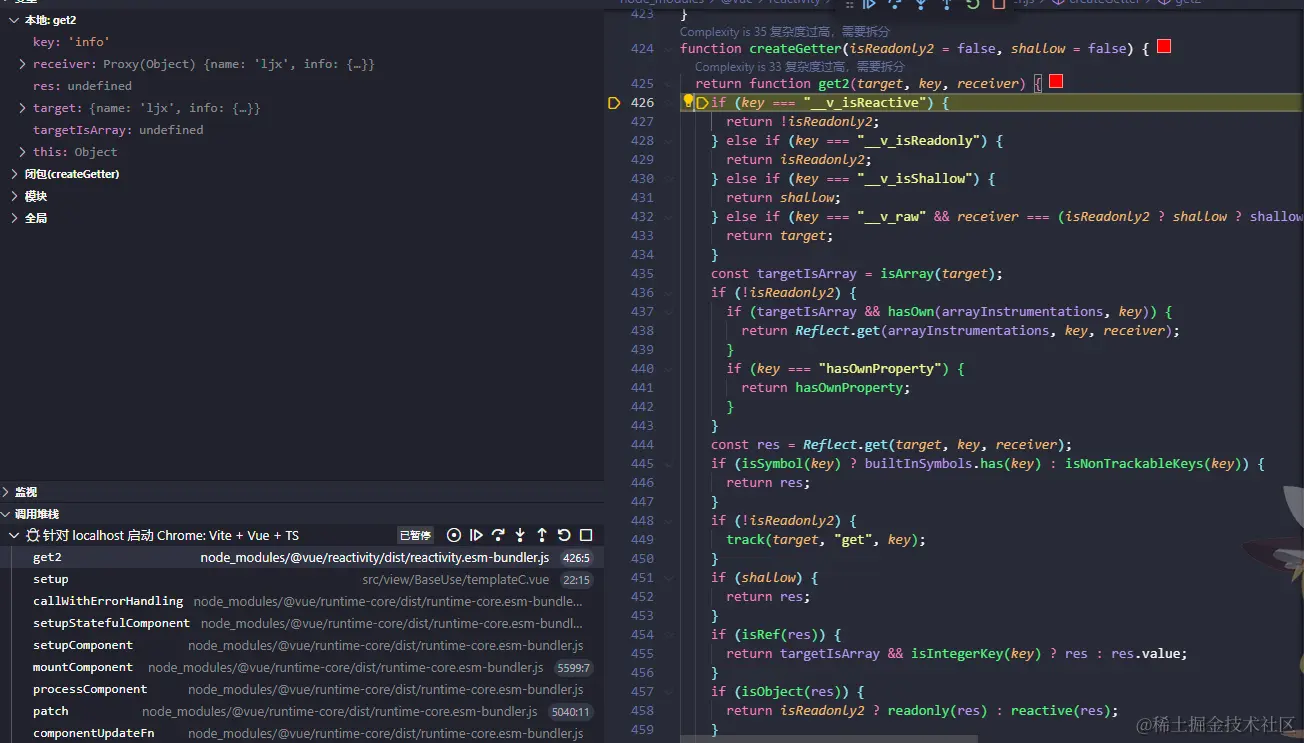1304x743 pixels.
Task: Open the lightbulb code actions on line 426
Action: [x=688, y=102]
